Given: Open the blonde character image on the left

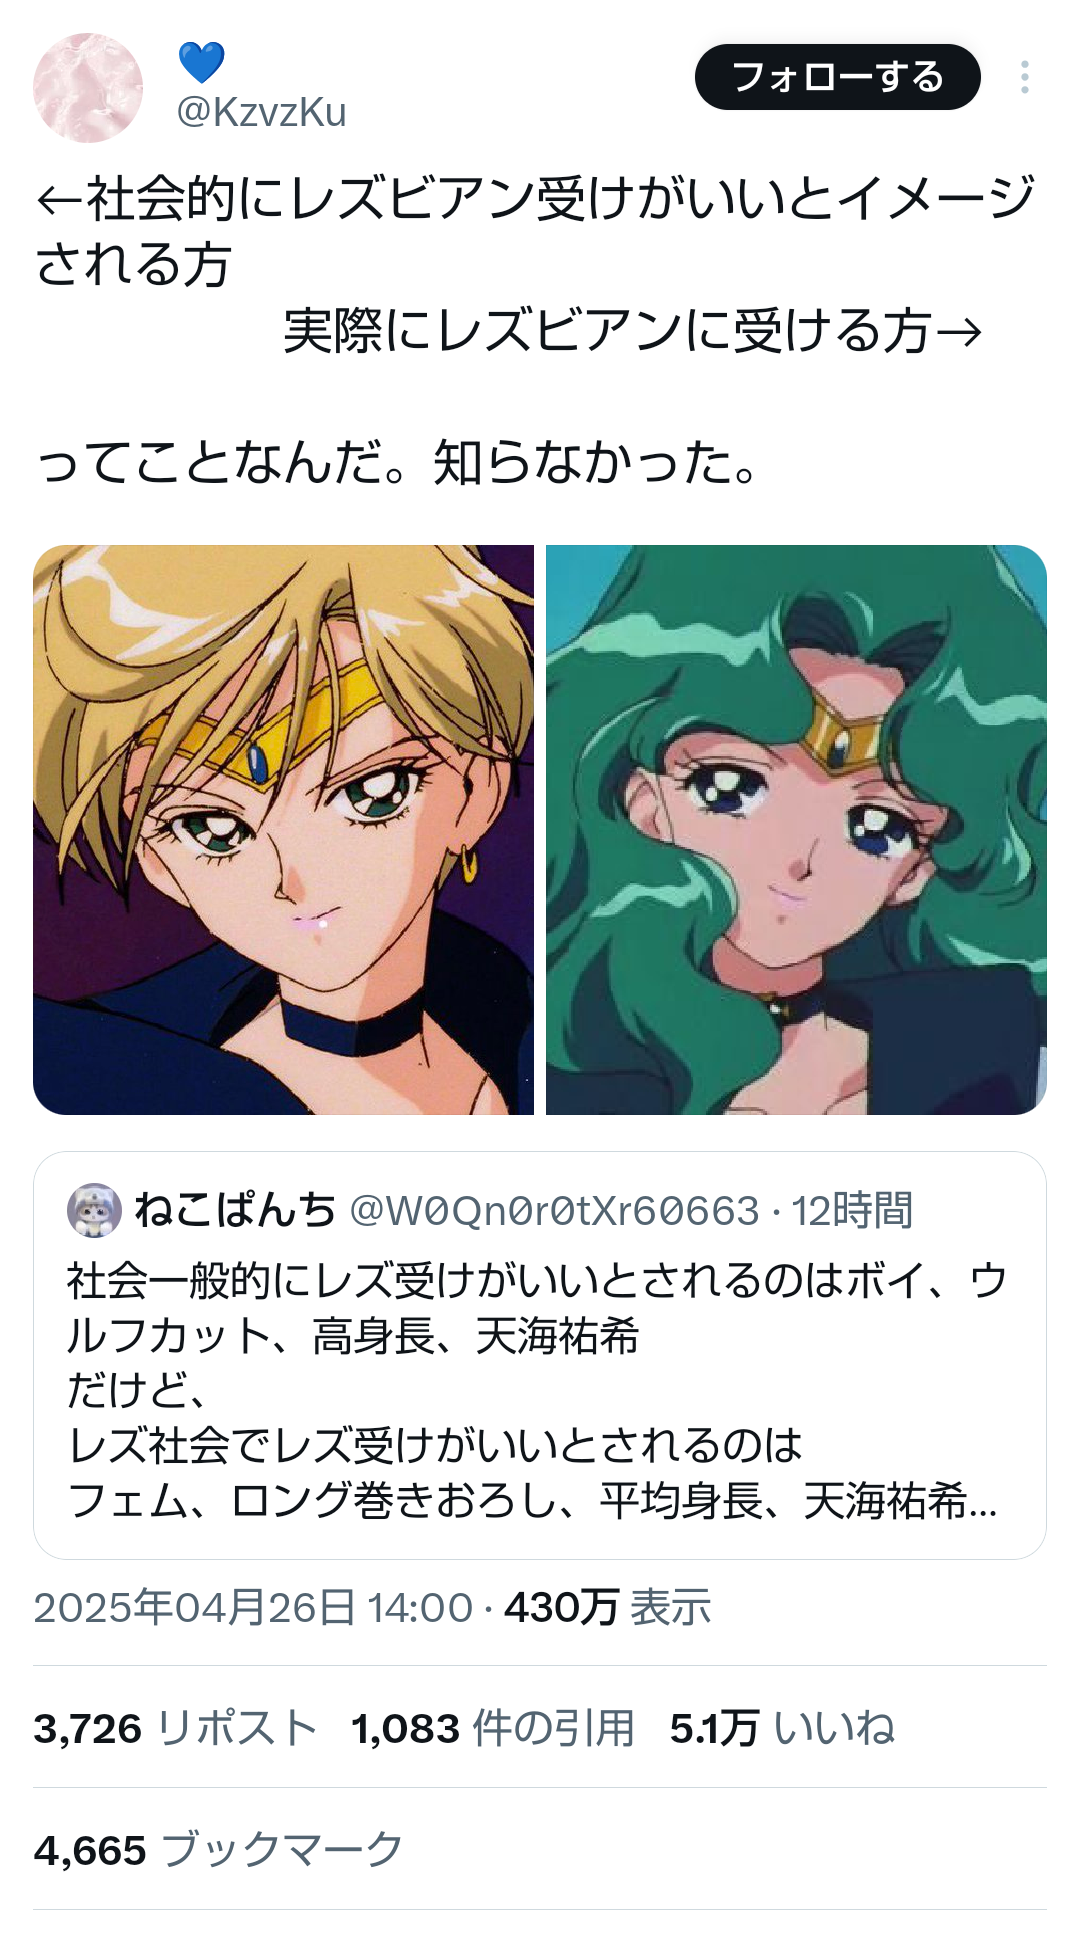Looking at the screenshot, I should [x=283, y=829].
